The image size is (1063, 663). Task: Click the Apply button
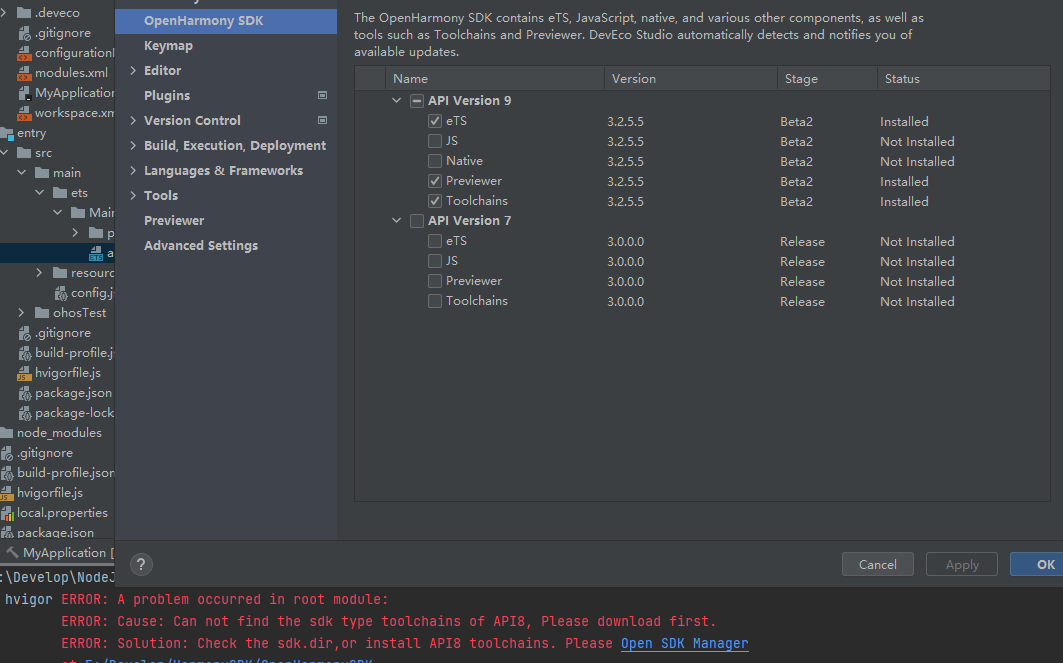[962, 565]
